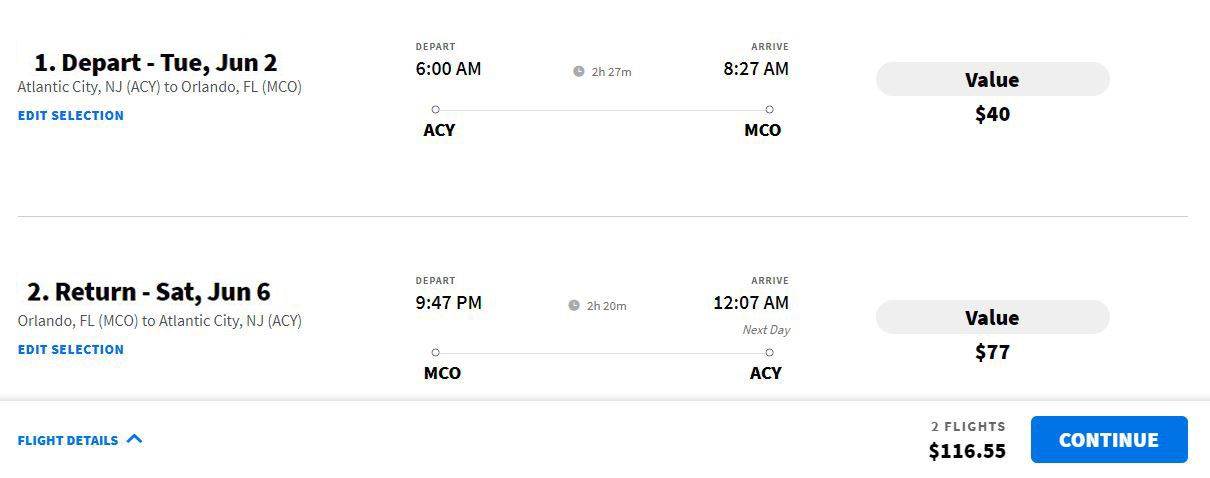Click the Flight Details link text
The width and height of the screenshot is (1210, 478).
[x=68, y=440]
